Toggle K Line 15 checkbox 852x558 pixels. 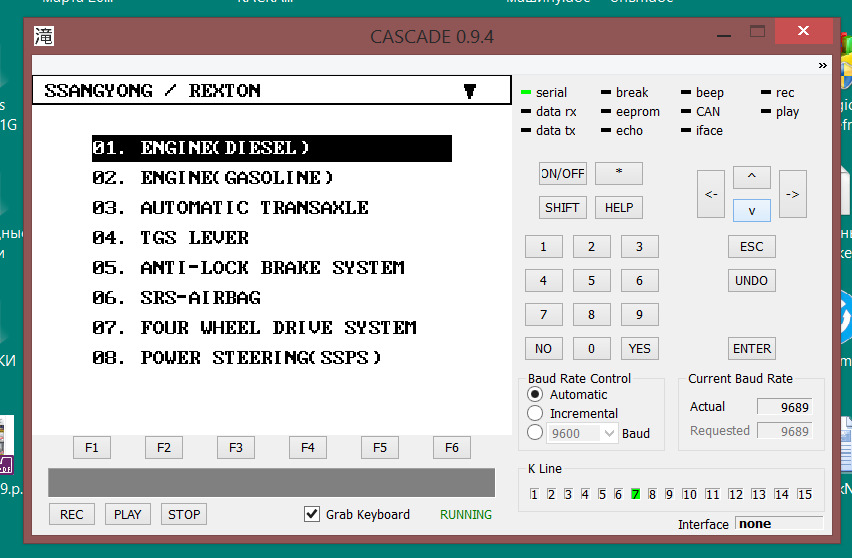pos(805,494)
